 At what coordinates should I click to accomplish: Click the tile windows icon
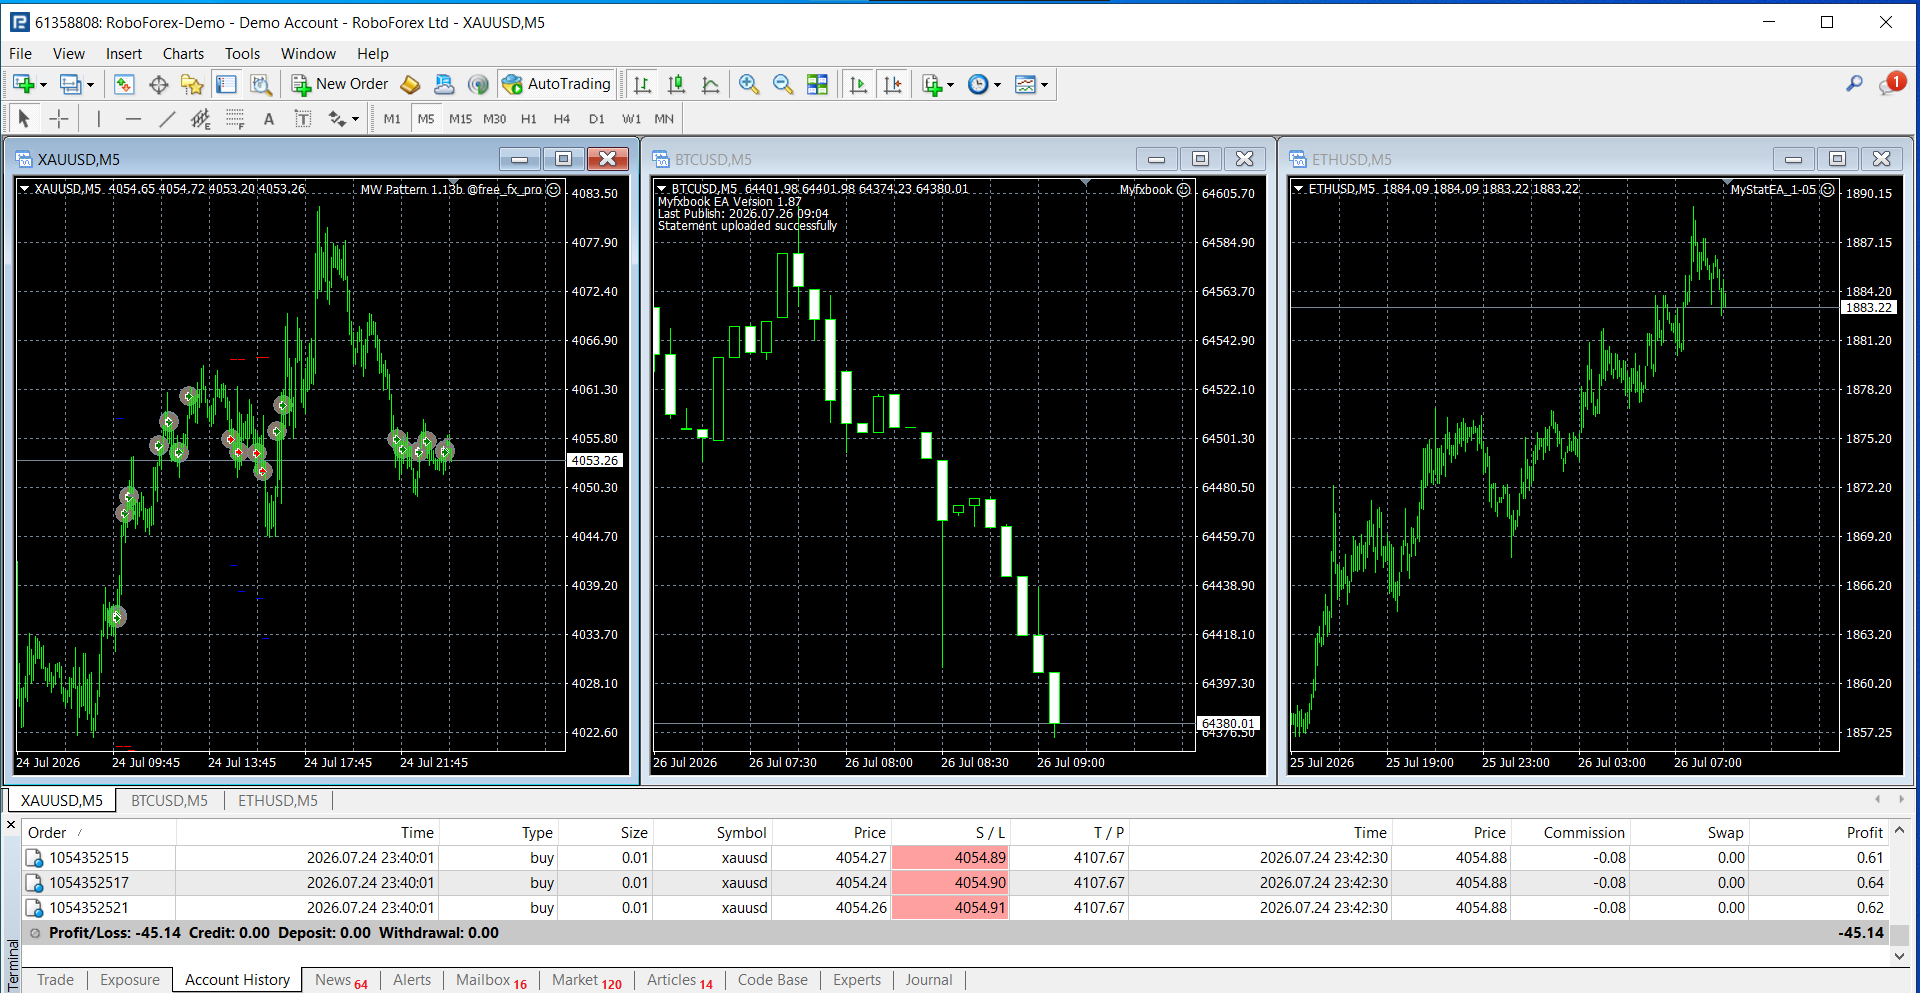click(x=817, y=84)
